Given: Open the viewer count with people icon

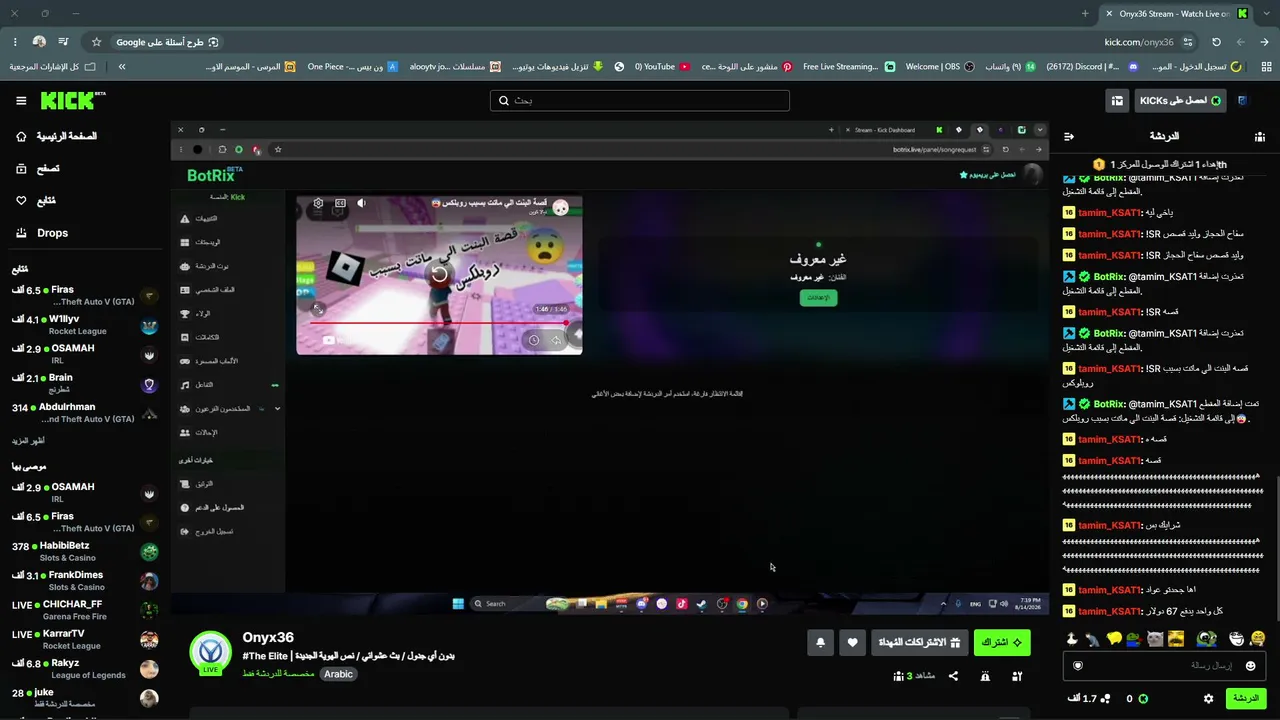Looking at the screenshot, I should click(914, 676).
